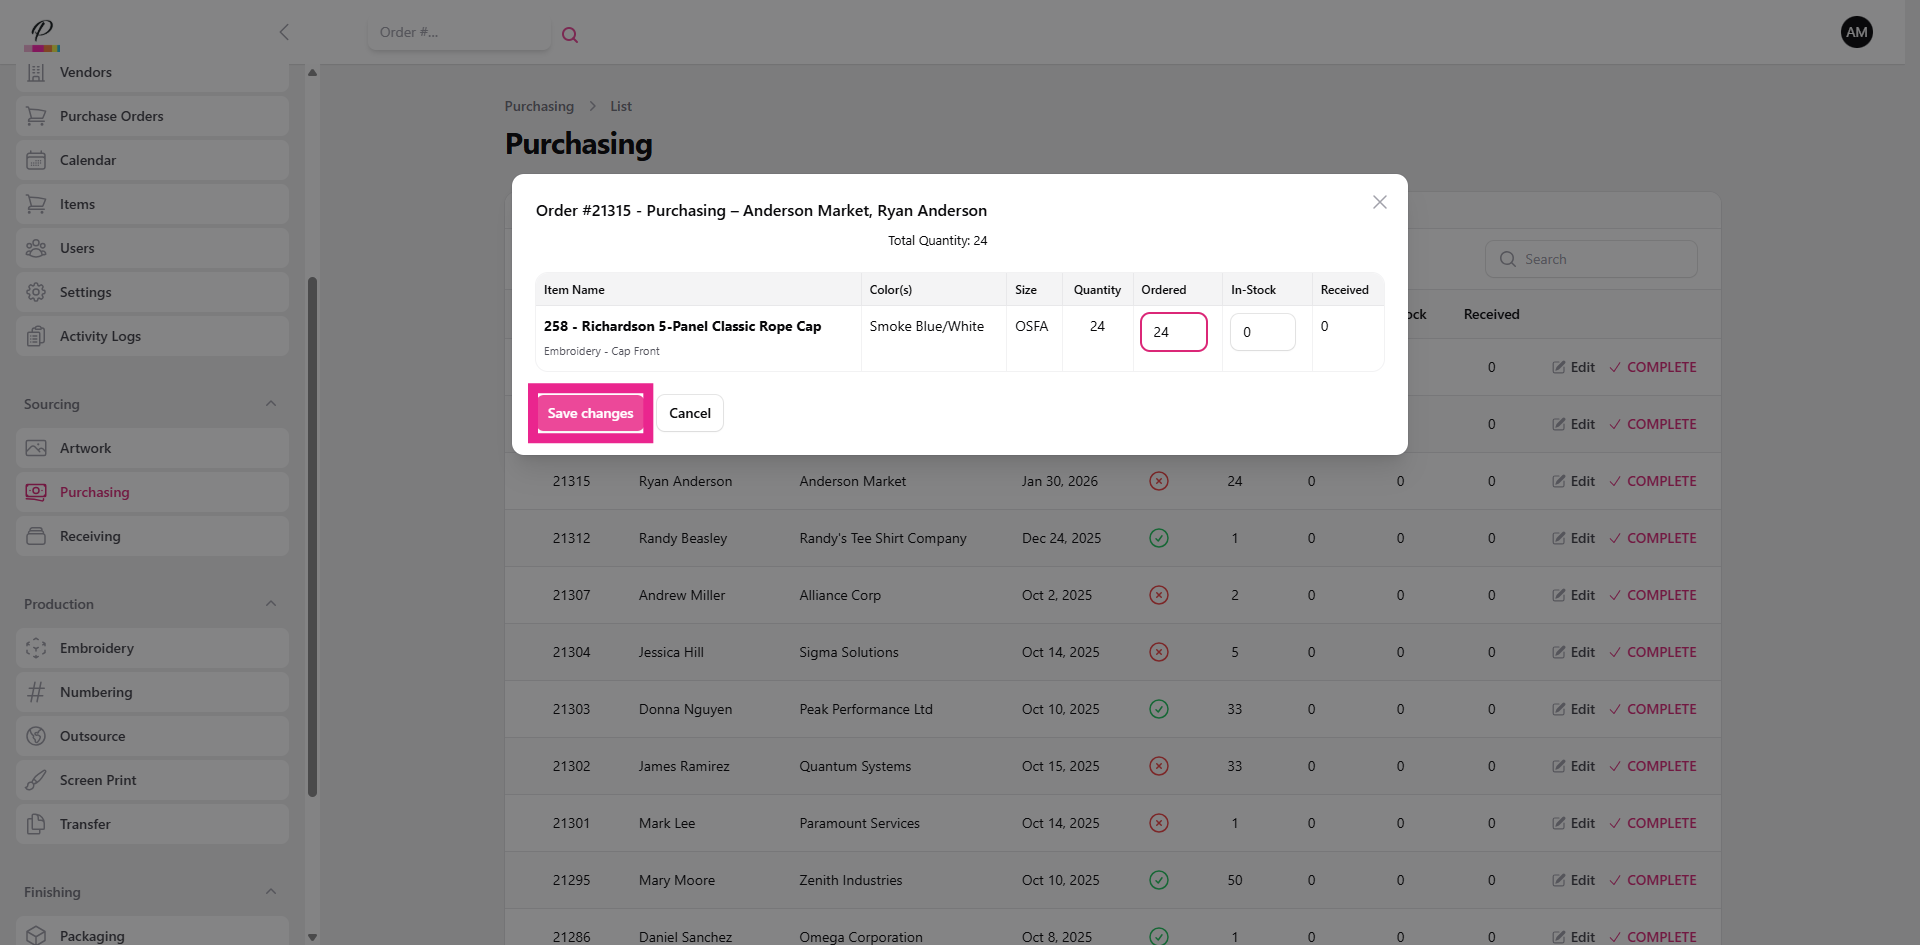Select Purchase Orders in the sidebar
Screen dimensions: 1920x945
tap(108, 116)
